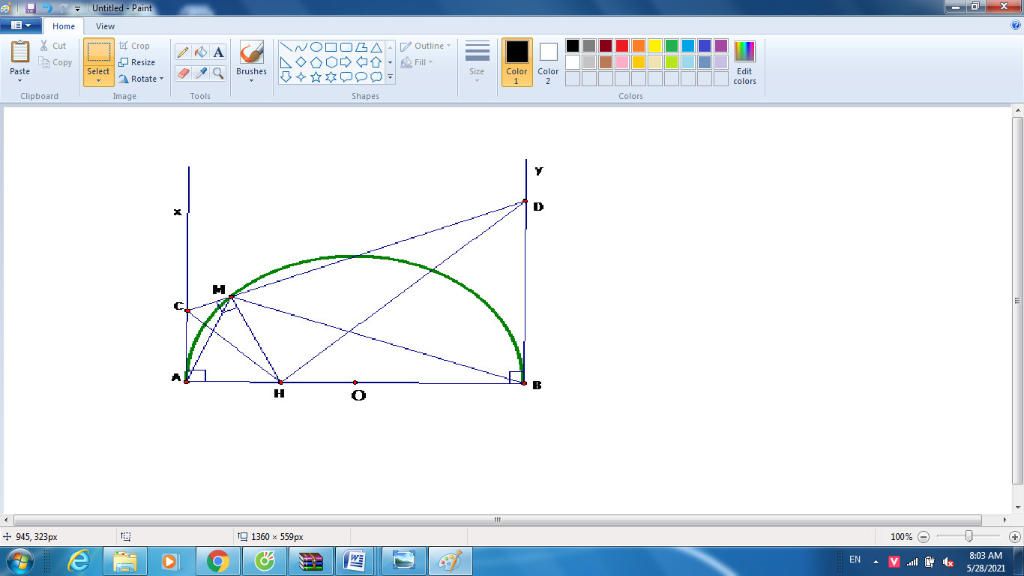Choose the Up arrow shape
Viewport: 1024px width, 576px height.
(376, 62)
